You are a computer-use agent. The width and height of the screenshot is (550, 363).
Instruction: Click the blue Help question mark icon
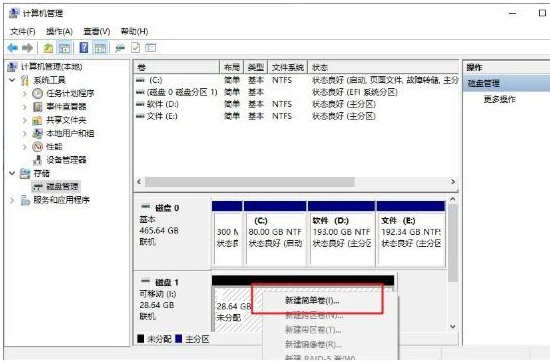pyautogui.click(x=84, y=47)
